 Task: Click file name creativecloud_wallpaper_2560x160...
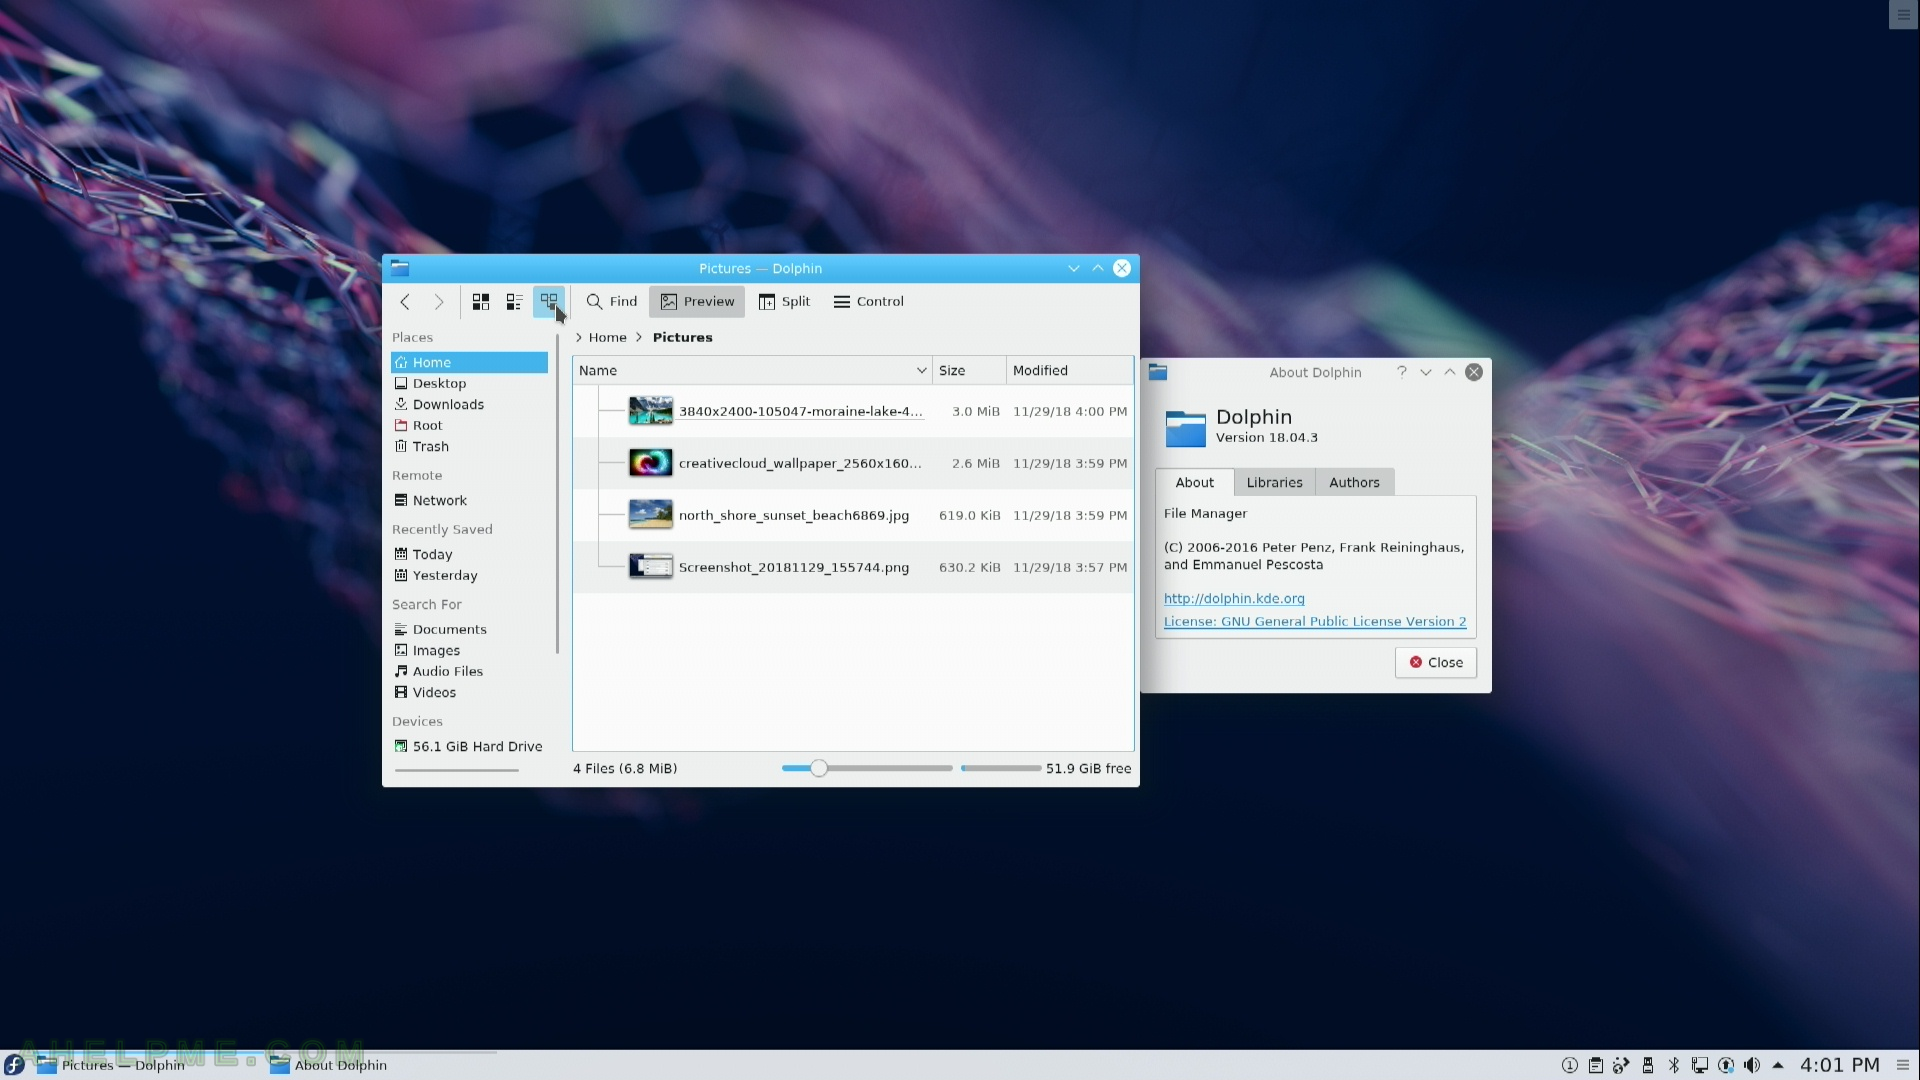click(800, 463)
